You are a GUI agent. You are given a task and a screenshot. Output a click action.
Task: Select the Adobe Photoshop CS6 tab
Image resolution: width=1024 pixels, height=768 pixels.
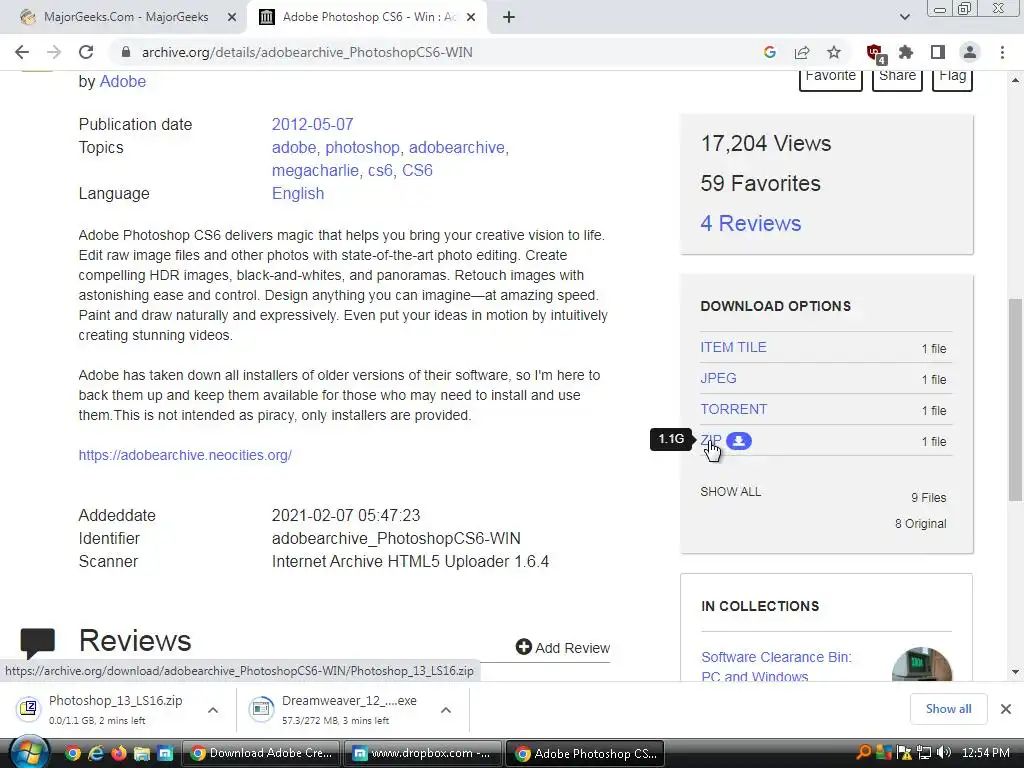(366, 17)
